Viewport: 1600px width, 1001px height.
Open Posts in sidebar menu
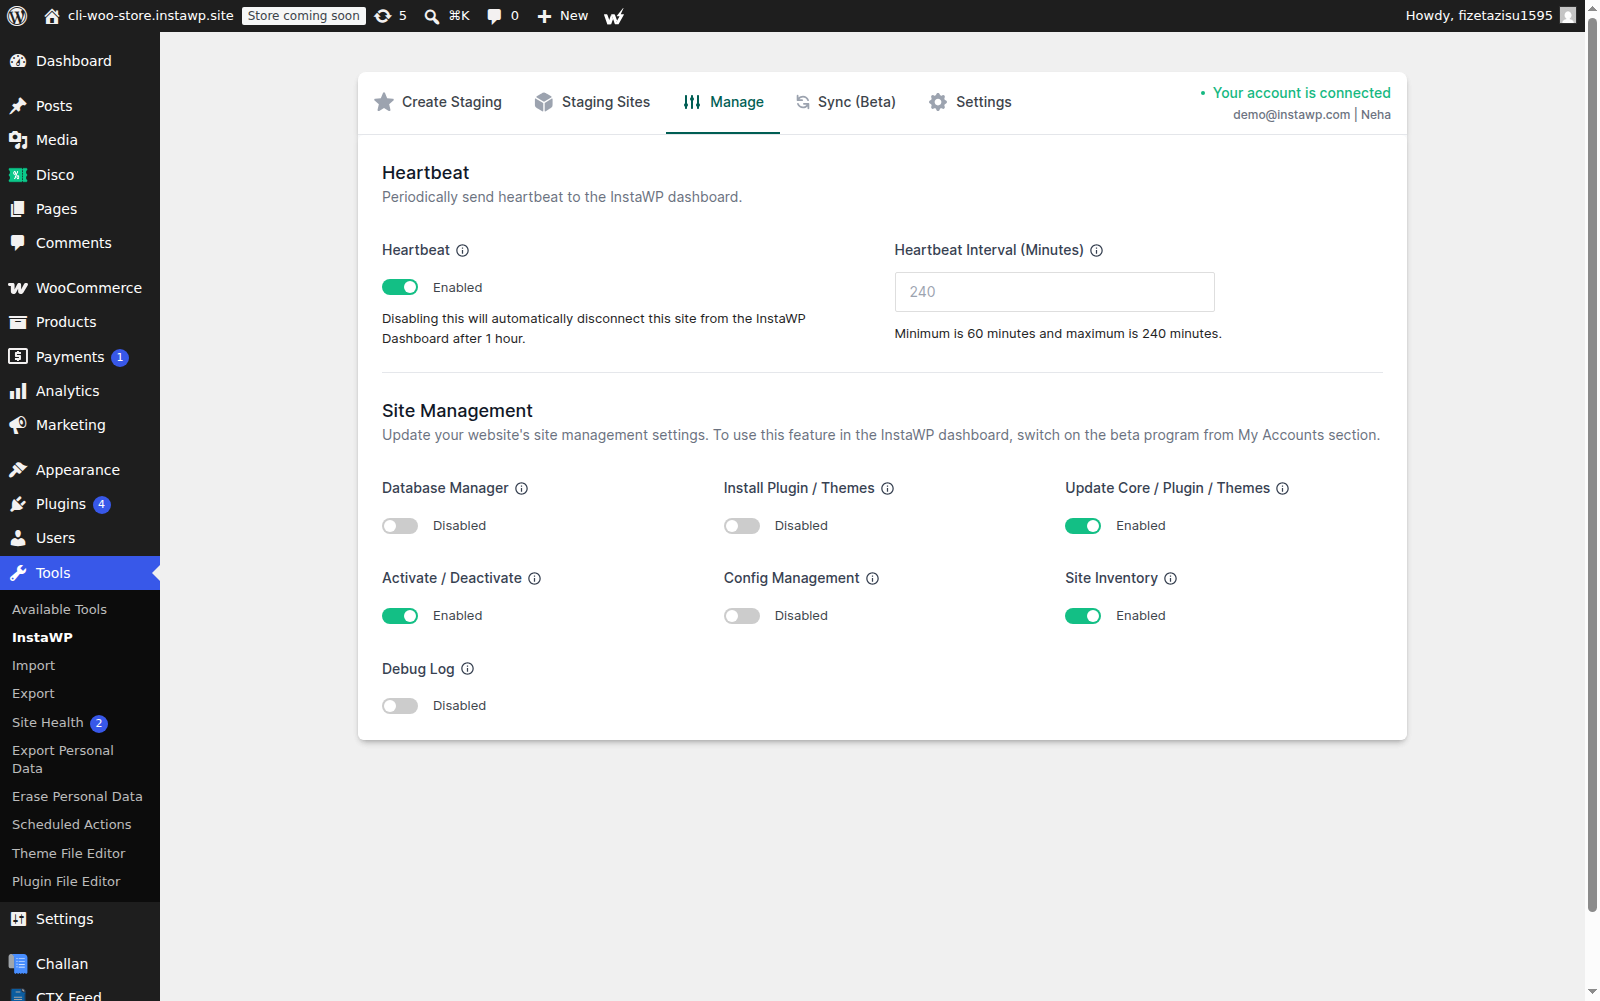tap(80, 106)
